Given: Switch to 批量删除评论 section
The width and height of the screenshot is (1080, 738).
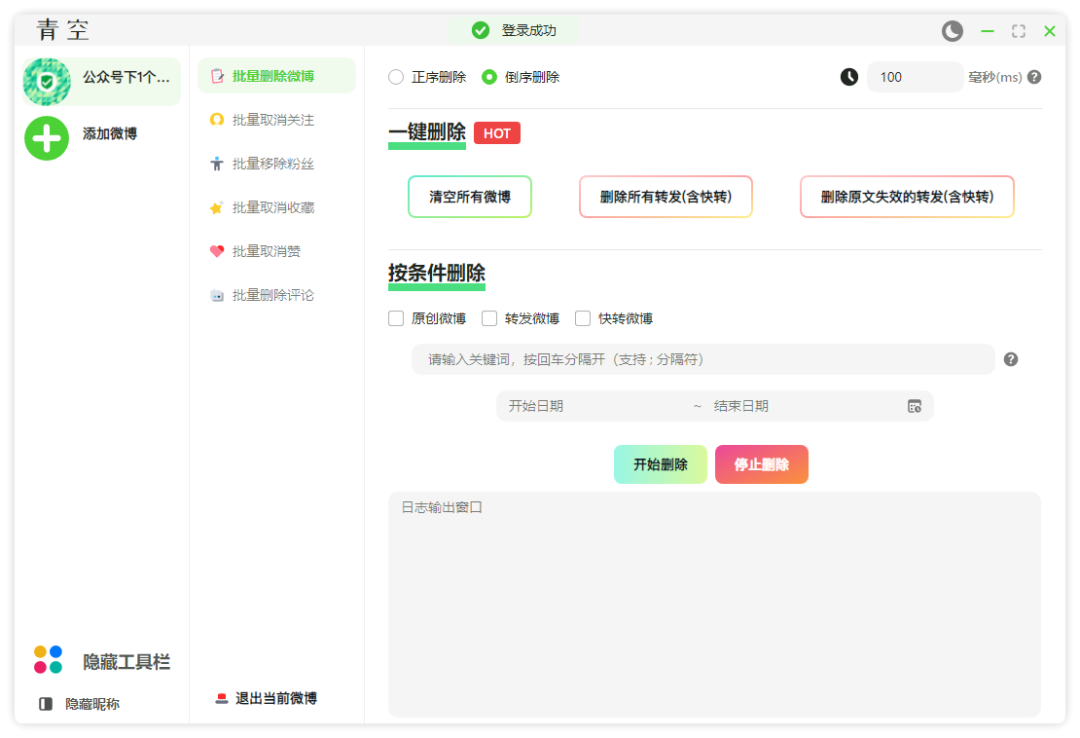Looking at the screenshot, I should coord(272,295).
